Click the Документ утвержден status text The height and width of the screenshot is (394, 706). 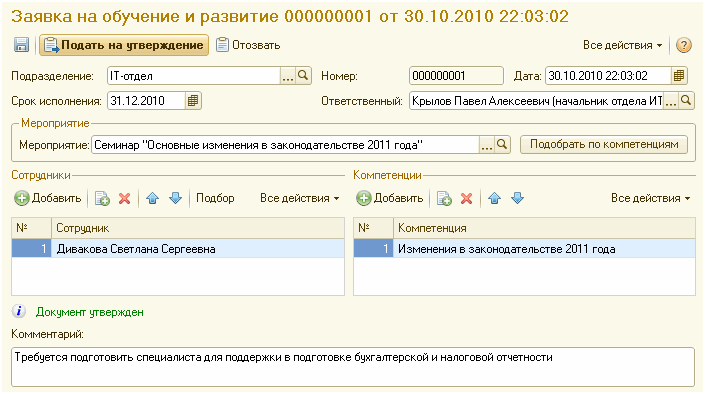(x=90, y=312)
